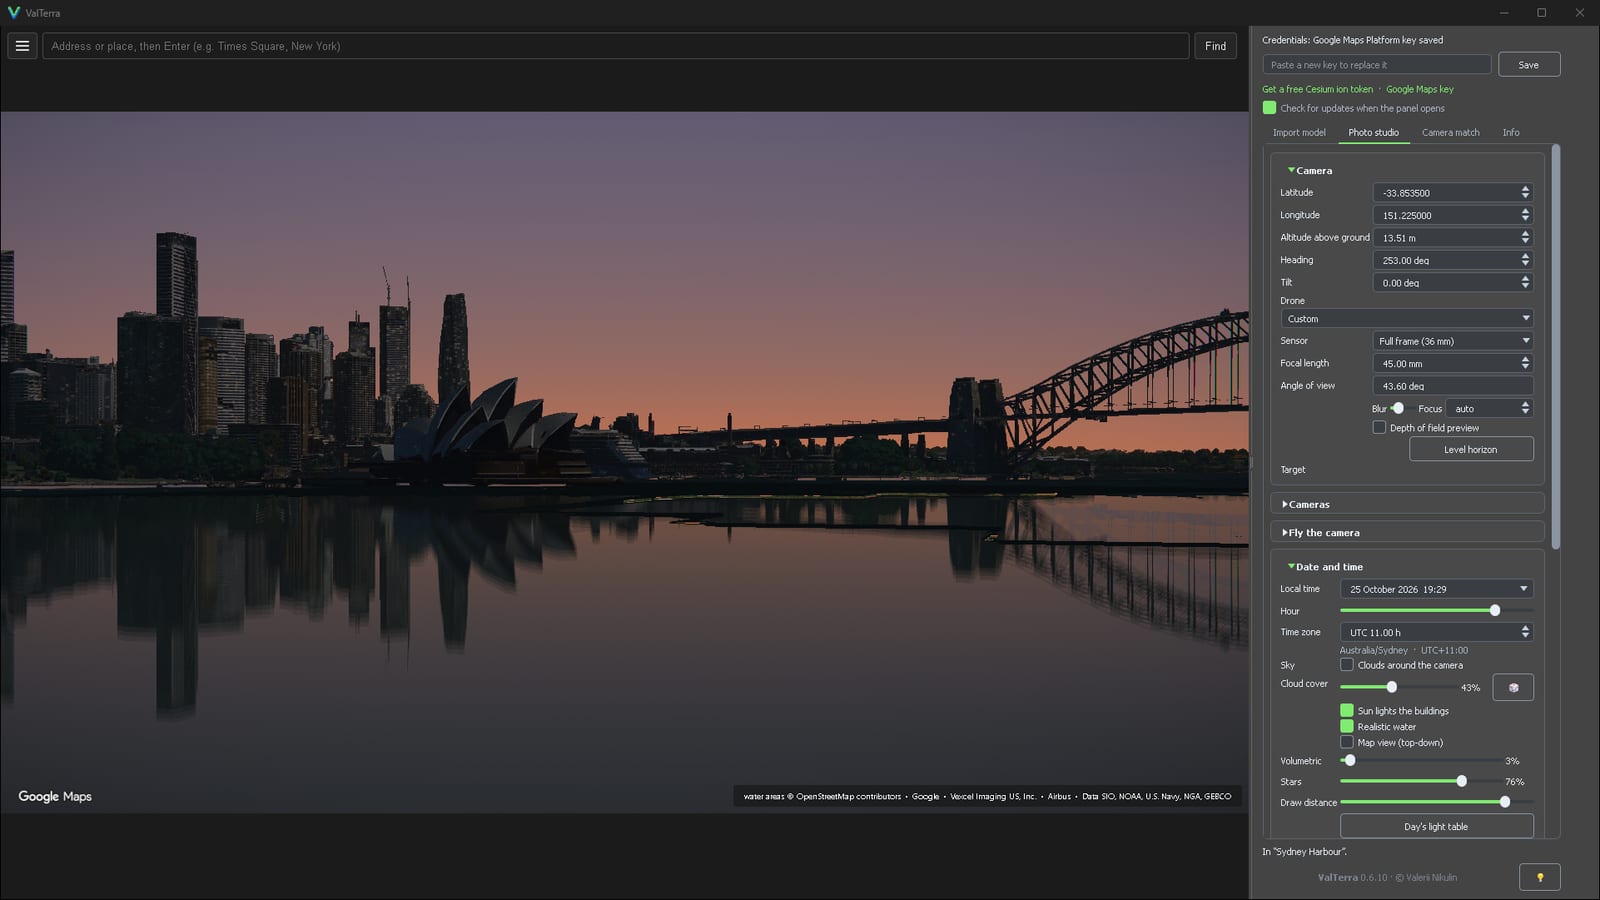Image resolution: width=1600 pixels, height=900 pixels.
Task: Open the Camera match tab
Action: tap(1450, 132)
